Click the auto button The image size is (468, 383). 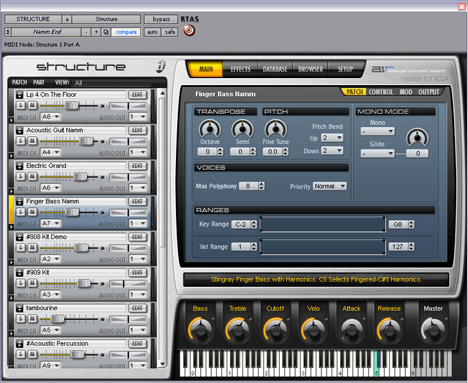pos(153,32)
